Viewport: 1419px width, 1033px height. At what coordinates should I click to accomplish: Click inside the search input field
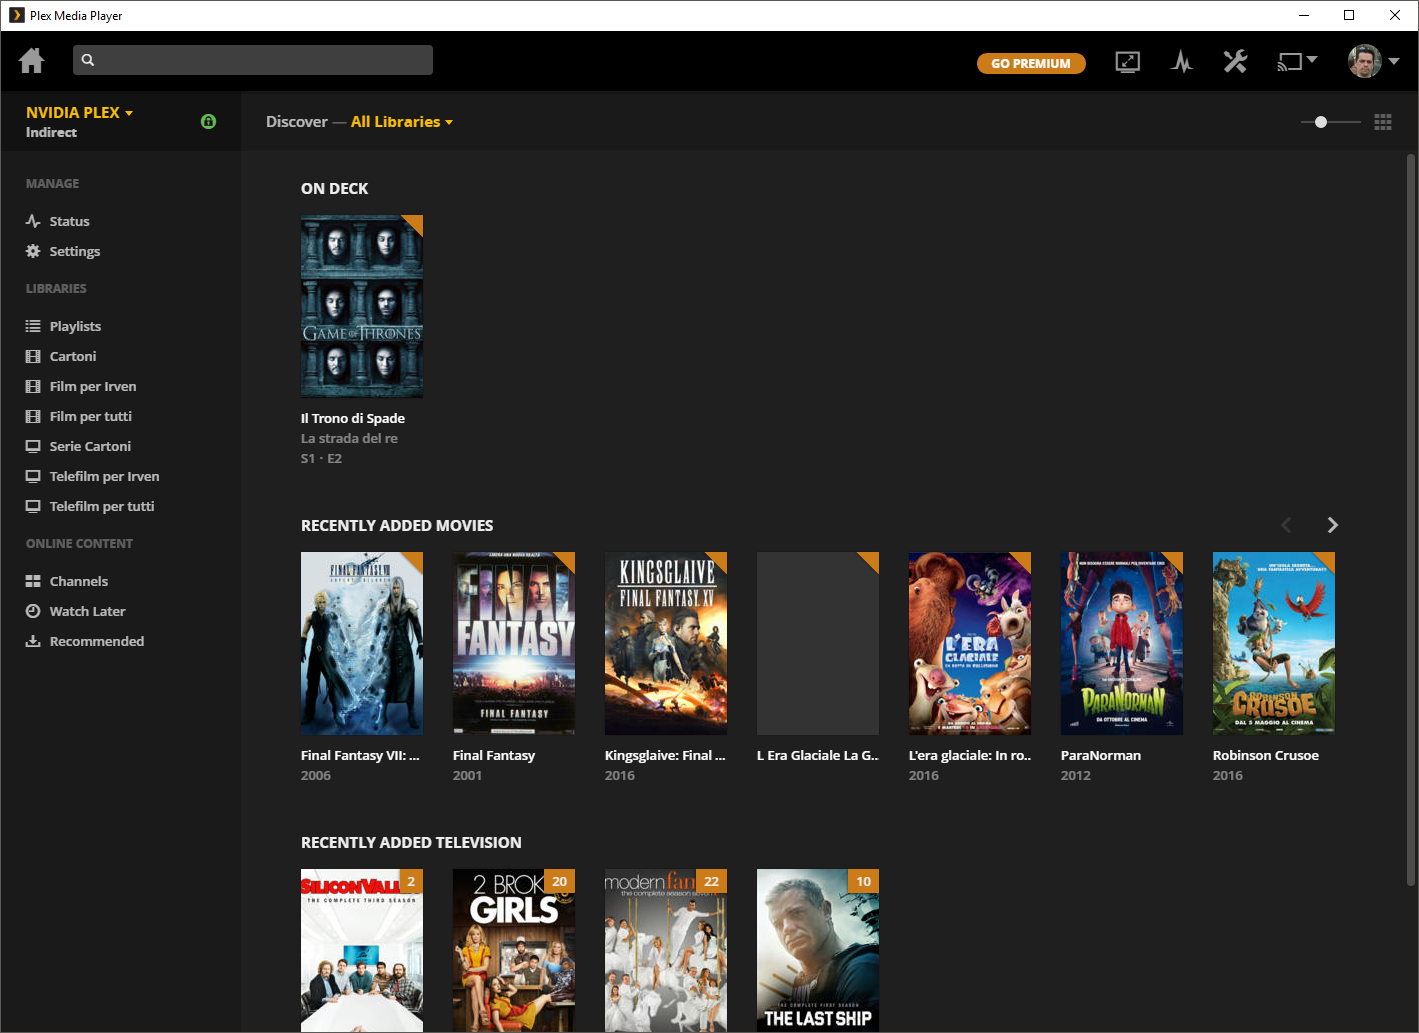(x=253, y=60)
